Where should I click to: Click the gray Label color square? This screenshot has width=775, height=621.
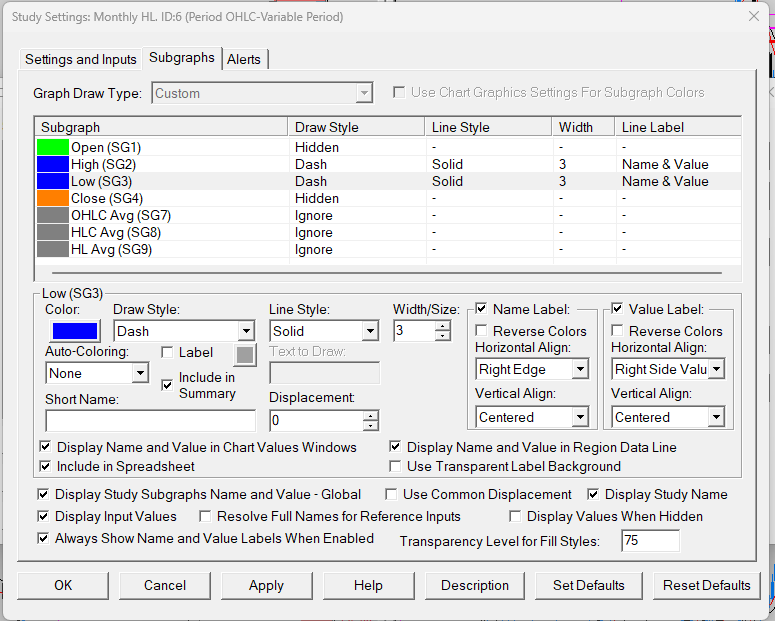click(245, 353)
